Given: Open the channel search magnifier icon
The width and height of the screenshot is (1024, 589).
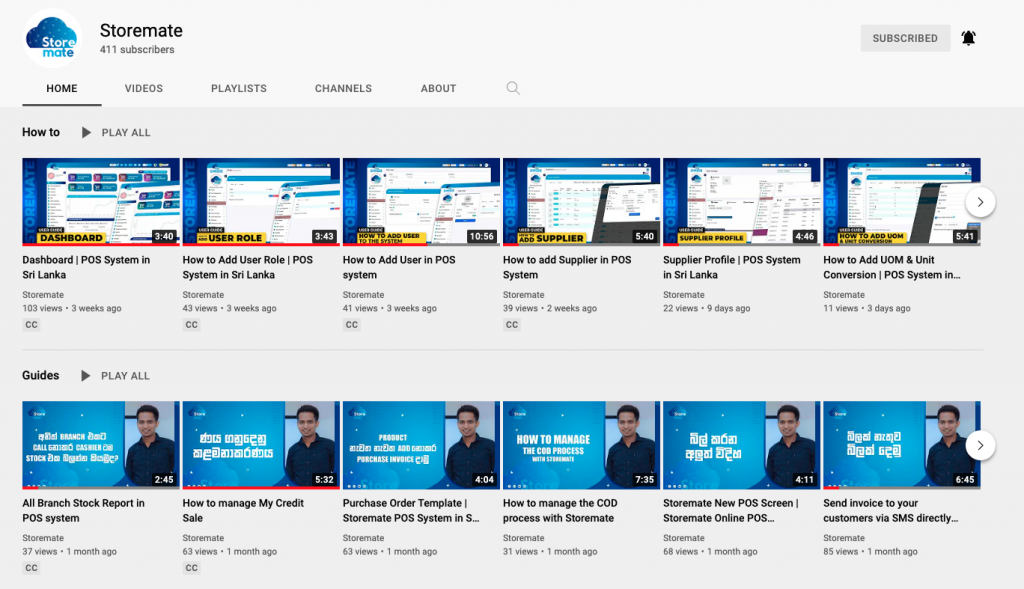Looking at the screenshot, I should pyautogui.click(x=513, y=88).
